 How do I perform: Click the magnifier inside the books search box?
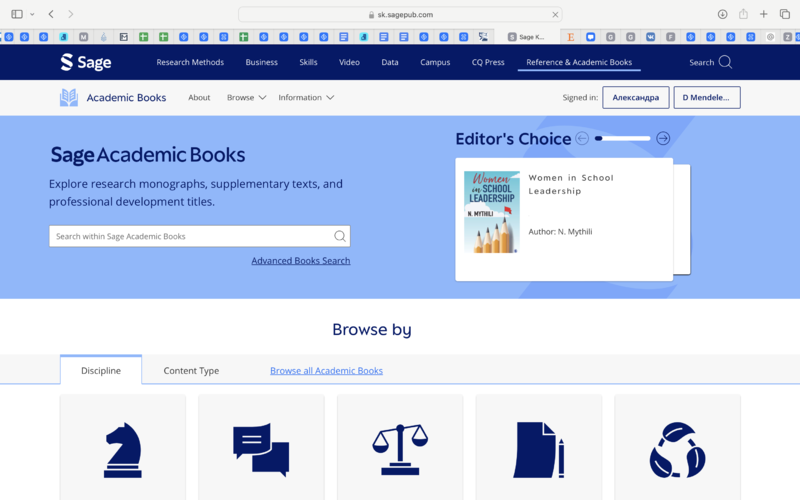tap(340, 236)
